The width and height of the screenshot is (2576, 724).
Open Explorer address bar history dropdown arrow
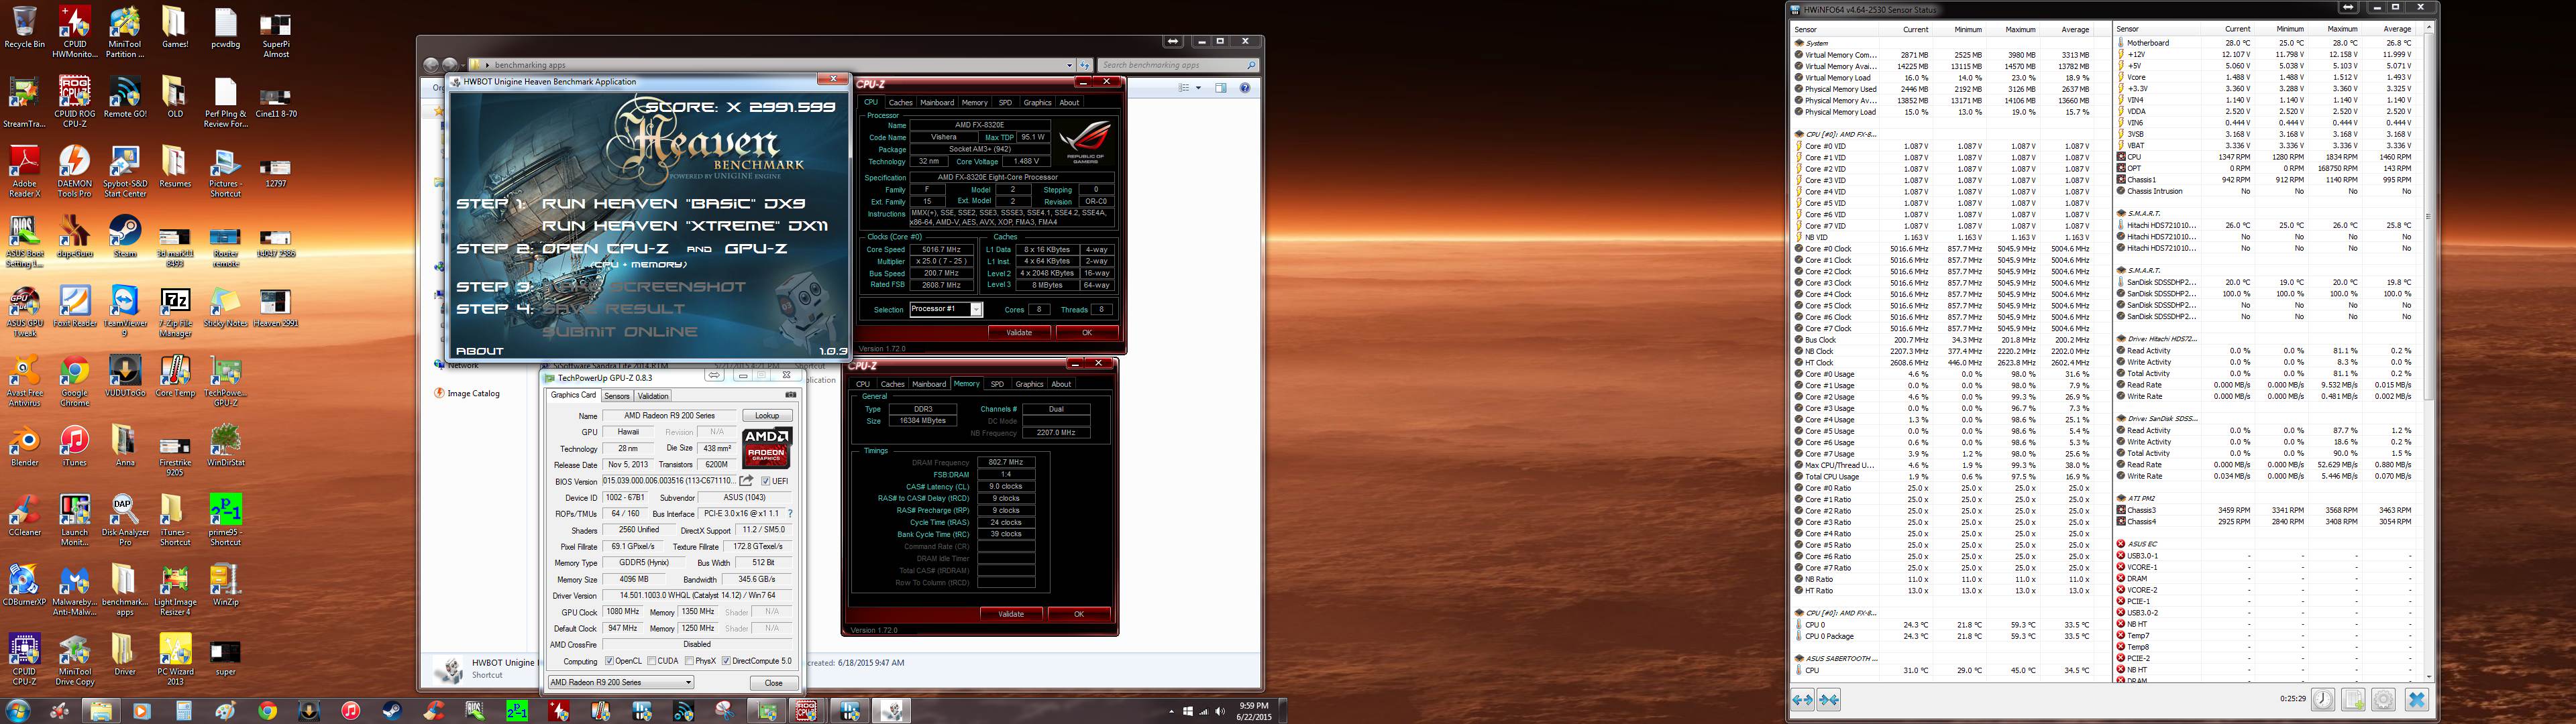pos(1070,65)
